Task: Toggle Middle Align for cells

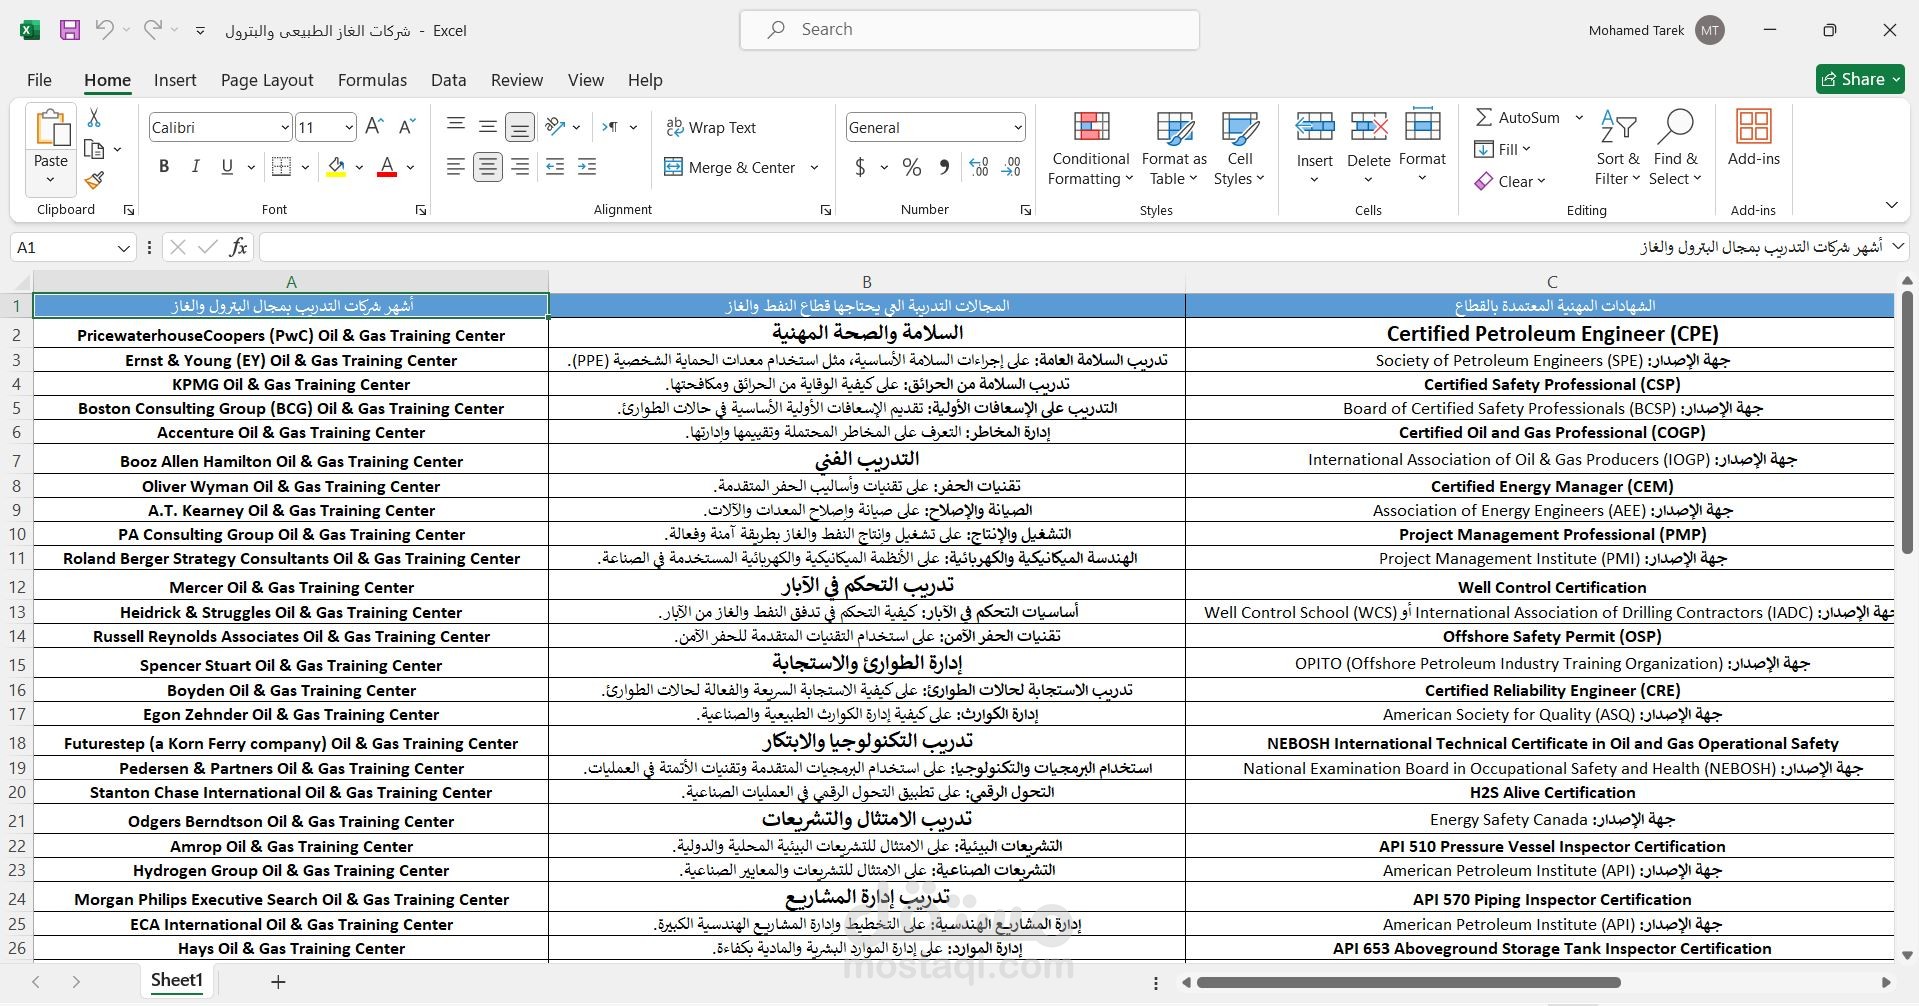Action: click(488, 127)
